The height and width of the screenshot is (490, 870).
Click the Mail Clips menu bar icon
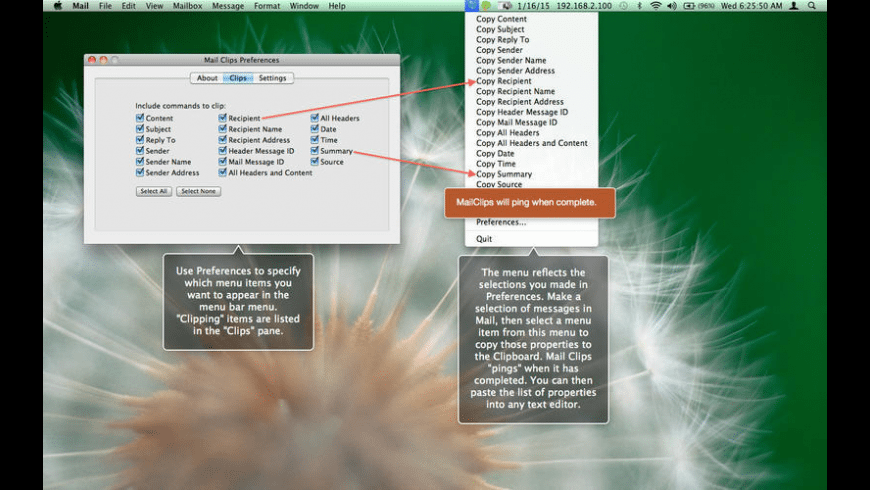coord(471,6)
